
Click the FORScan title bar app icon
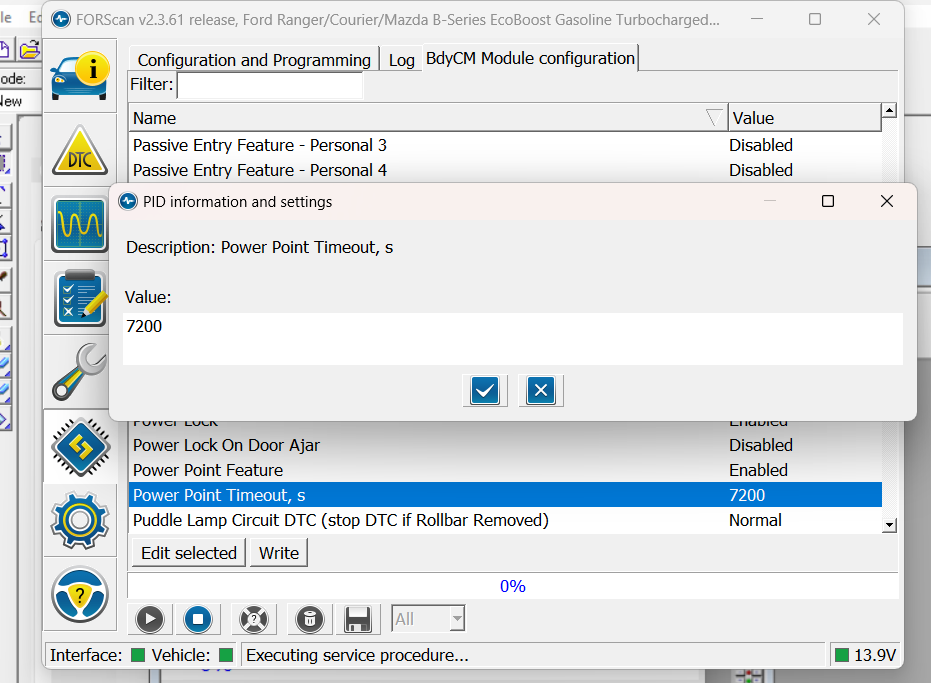coord(61,20)
